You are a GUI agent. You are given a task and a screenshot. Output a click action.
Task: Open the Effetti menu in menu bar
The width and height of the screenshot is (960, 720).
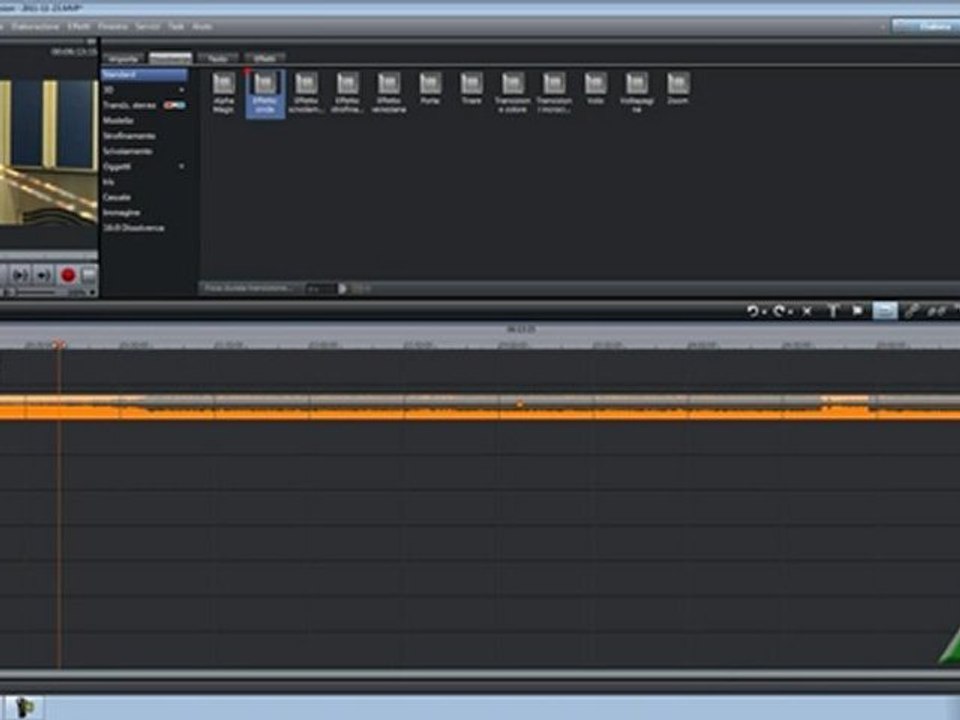[x=78, y=27]
